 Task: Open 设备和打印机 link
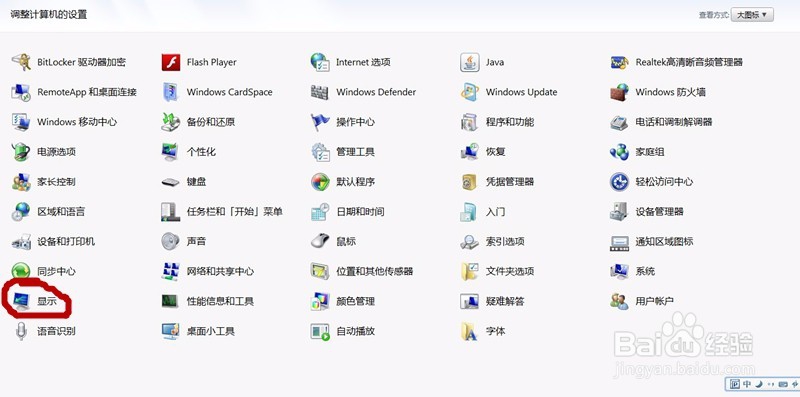(66, 241)
